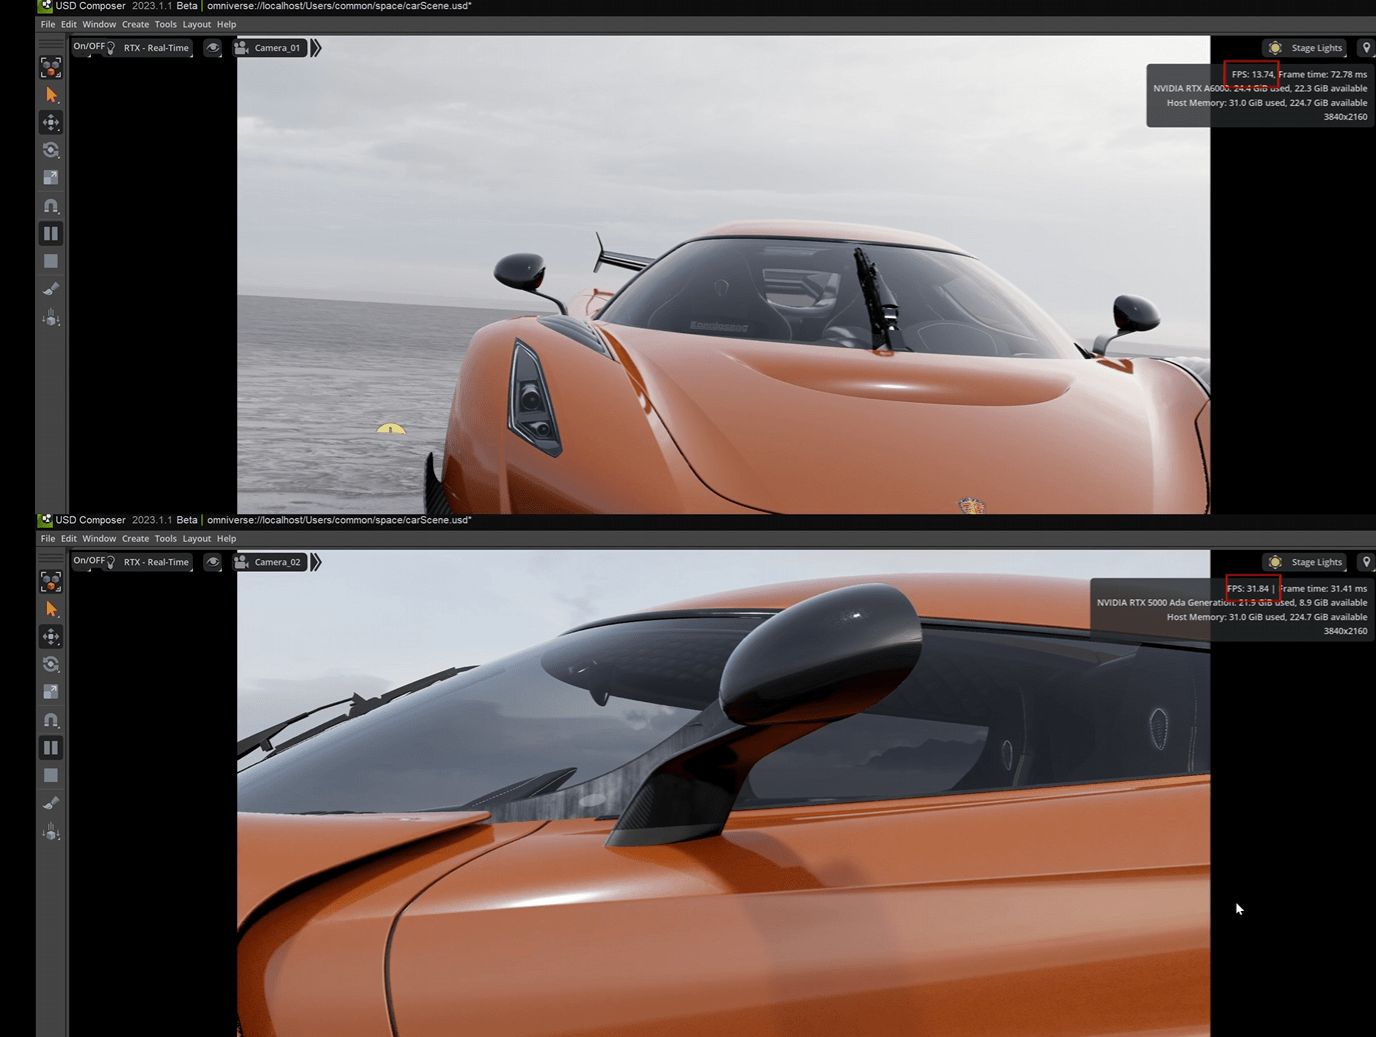Viewport: 1376px width, 1037px height.
Task: Pick the Scale tool in the top window
Action: (x=51, y=178)
